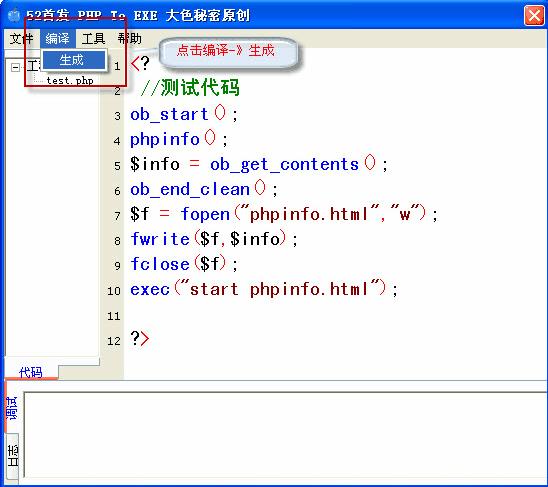Click line number 11 in gutter
Image resolution: width=548 pixels, height=487 pixels.
pos(114,316)
